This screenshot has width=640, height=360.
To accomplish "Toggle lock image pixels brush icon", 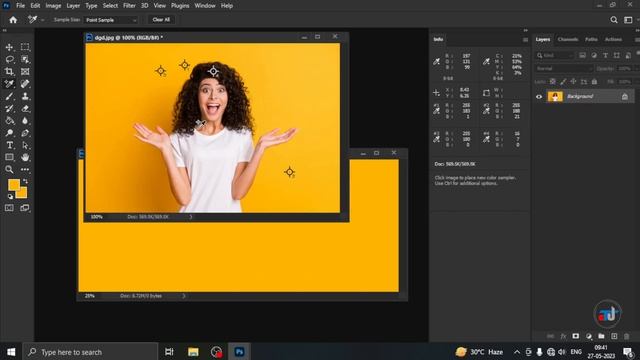I will (563, 82).
